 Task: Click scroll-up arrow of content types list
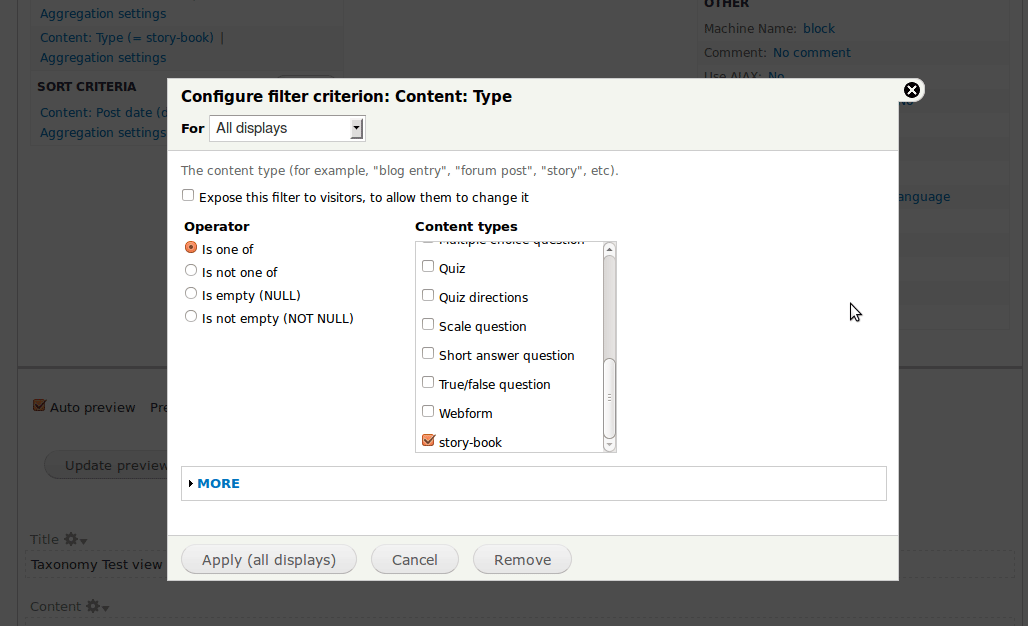pyautogui.click(x=609, y=250)
